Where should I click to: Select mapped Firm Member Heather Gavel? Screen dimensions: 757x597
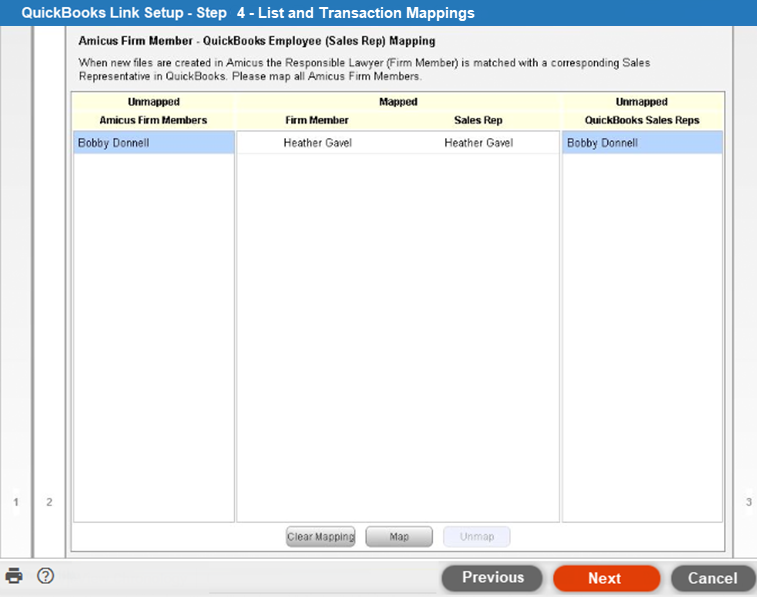pos(318,143)
